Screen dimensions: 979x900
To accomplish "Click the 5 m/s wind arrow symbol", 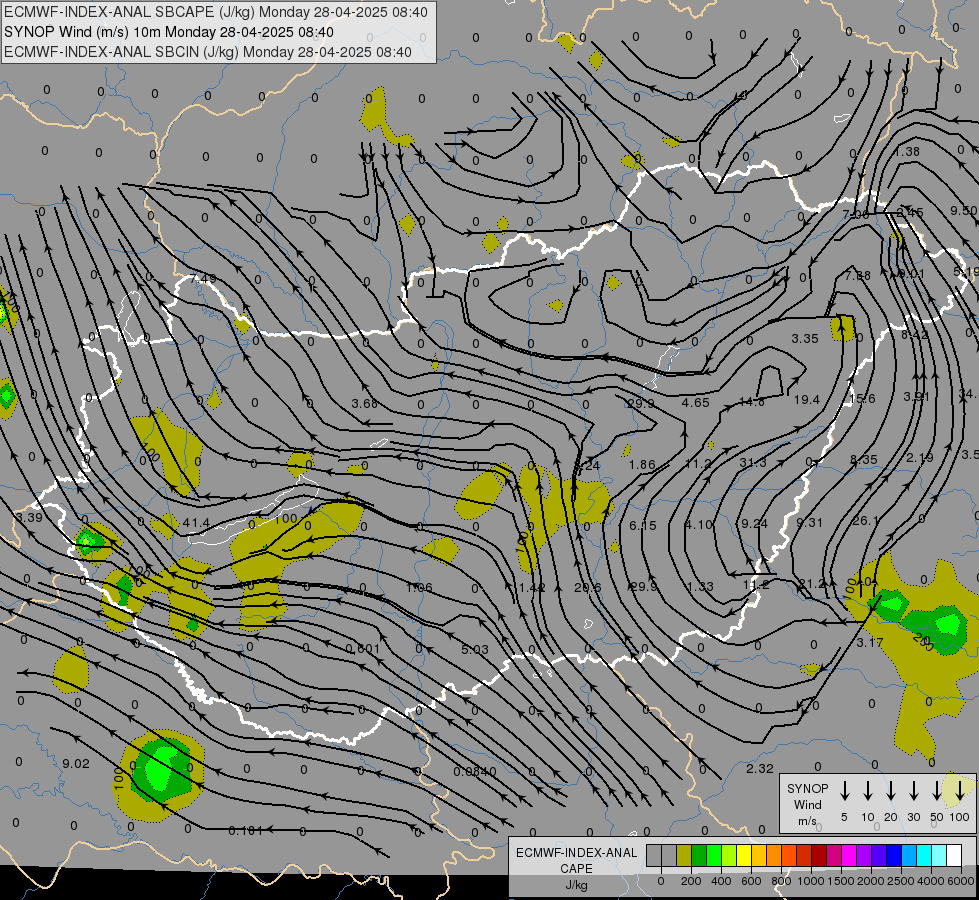I will [844, 790].
